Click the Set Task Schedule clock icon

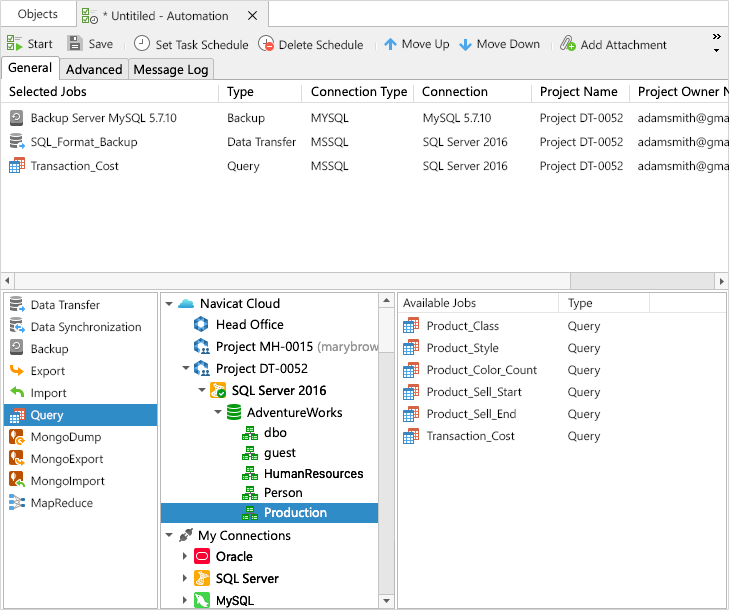pos(142,44)
